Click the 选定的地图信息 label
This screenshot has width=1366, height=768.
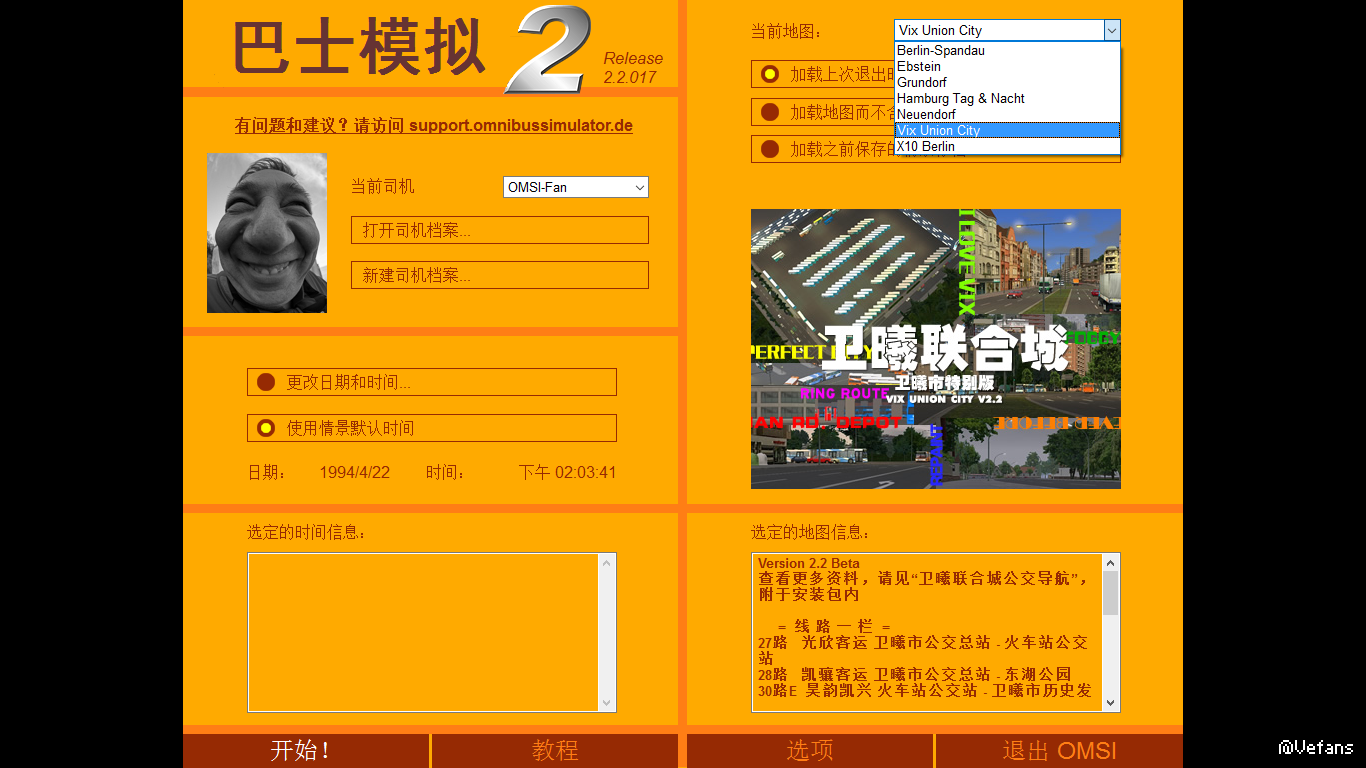pyautogui.click(x=811, y=533)
